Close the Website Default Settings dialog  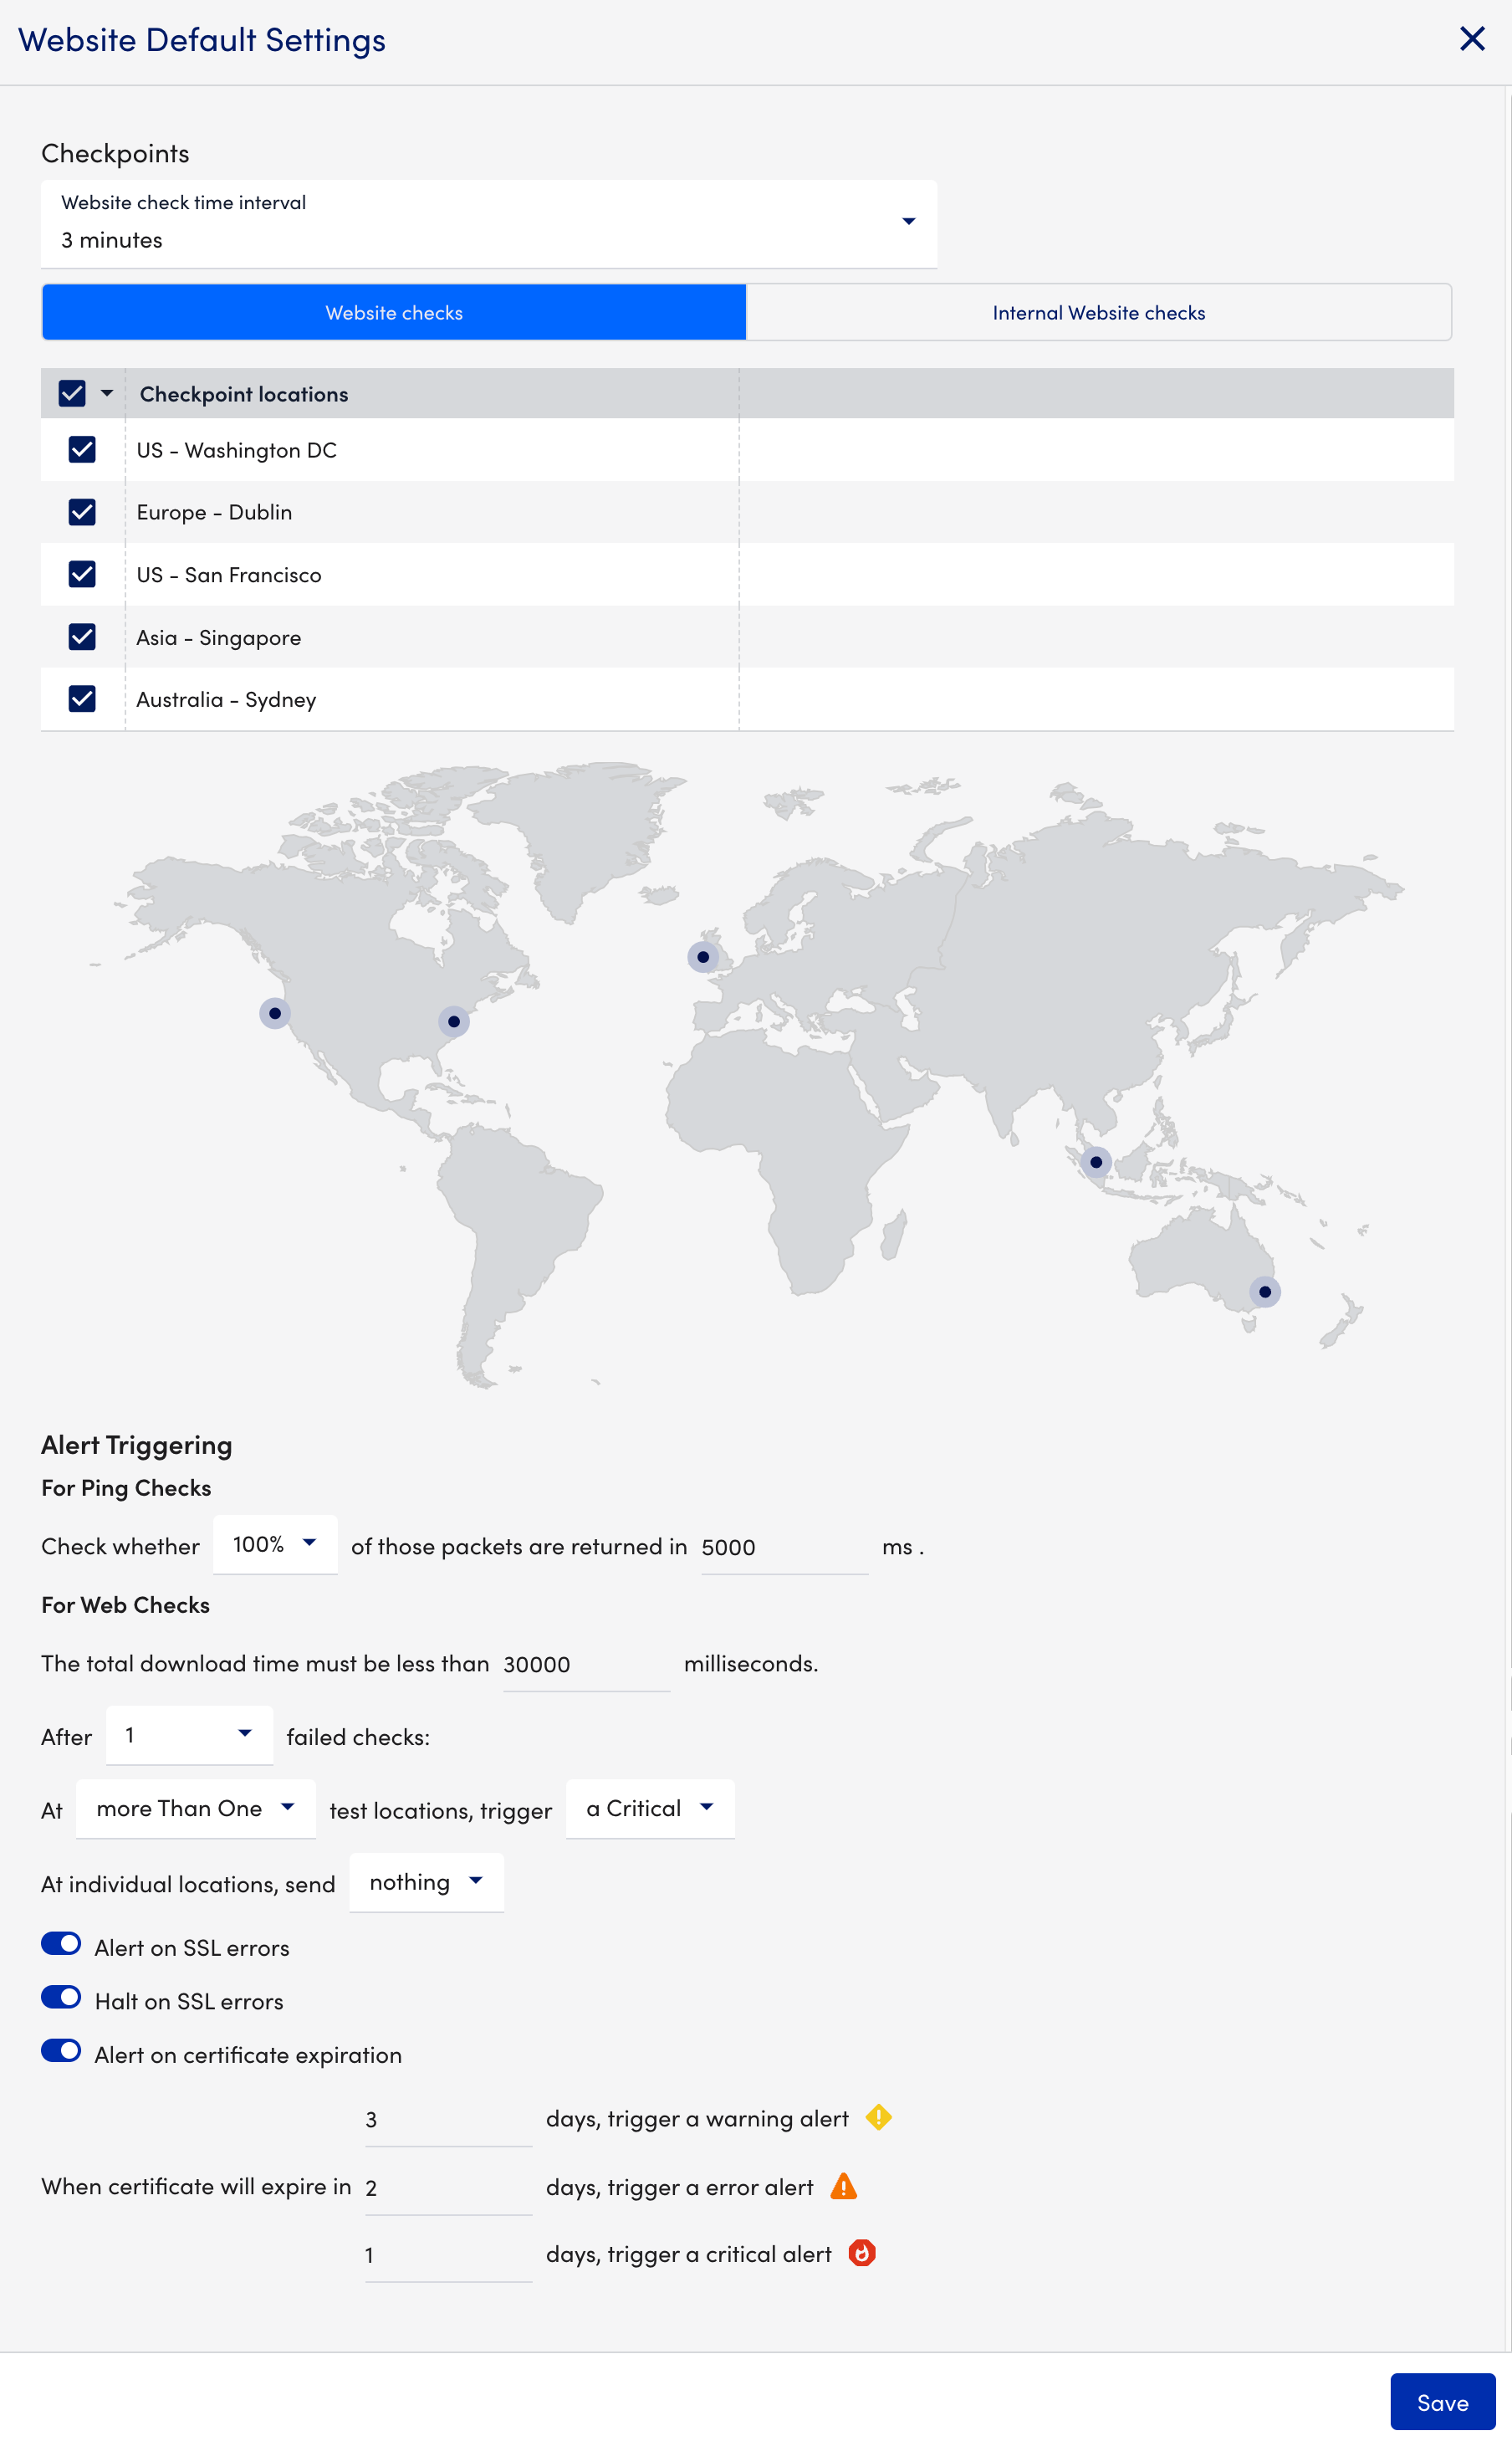pos(1472,39)
